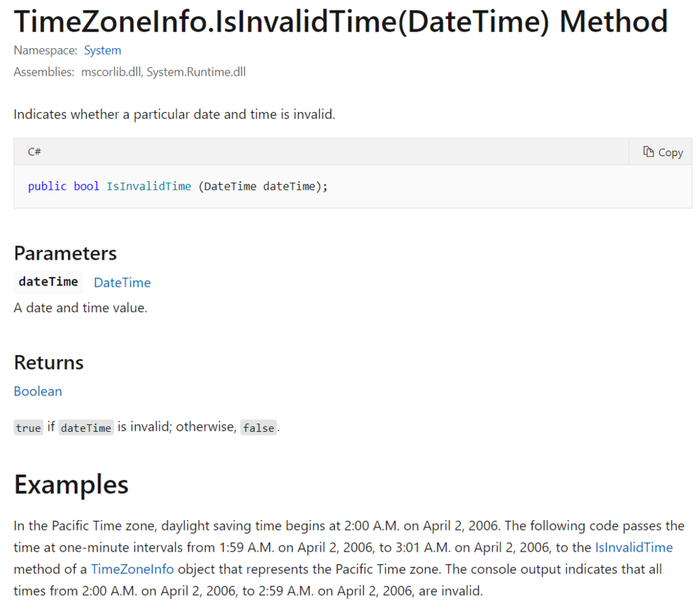Screen dimensions: 700x609
Task: Click 'A date and time value' description
Action: 80,308
